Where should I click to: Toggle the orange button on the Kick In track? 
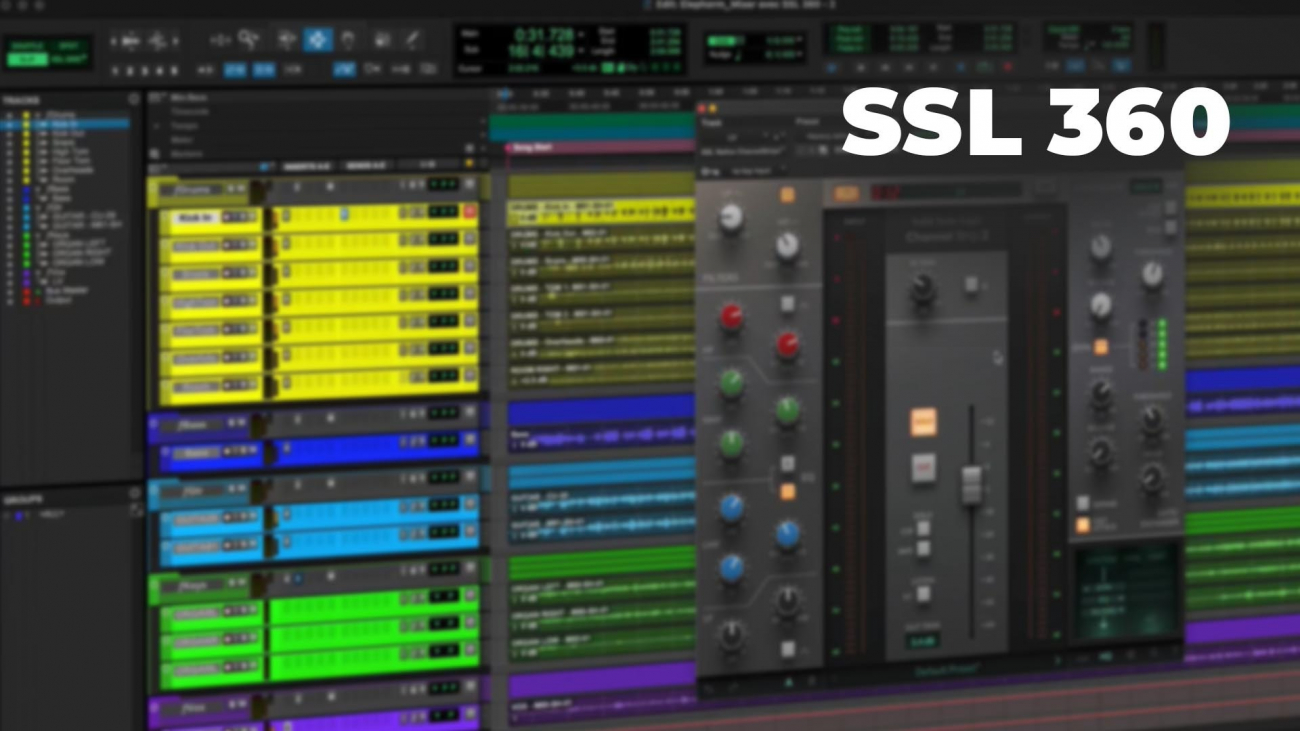point(470,212)
